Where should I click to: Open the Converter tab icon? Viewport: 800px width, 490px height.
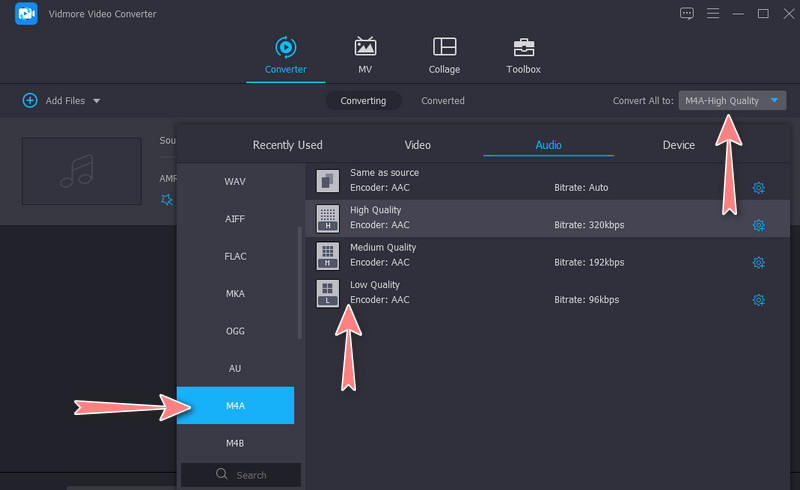(x=285, y=48)
